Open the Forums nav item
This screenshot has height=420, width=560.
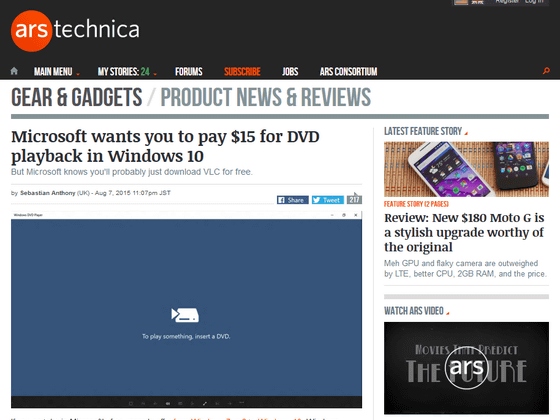click(189, 72)
